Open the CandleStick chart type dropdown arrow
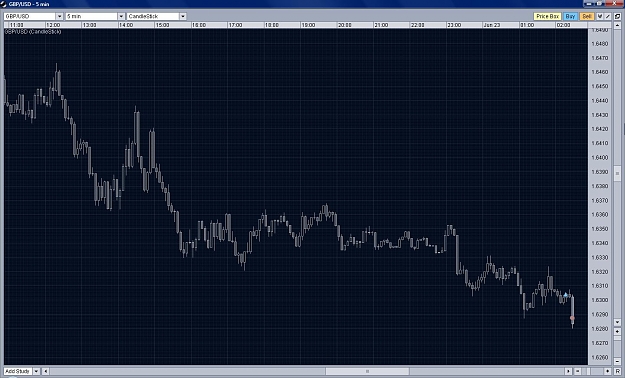The image size is (625, 378). click(183, 16)
